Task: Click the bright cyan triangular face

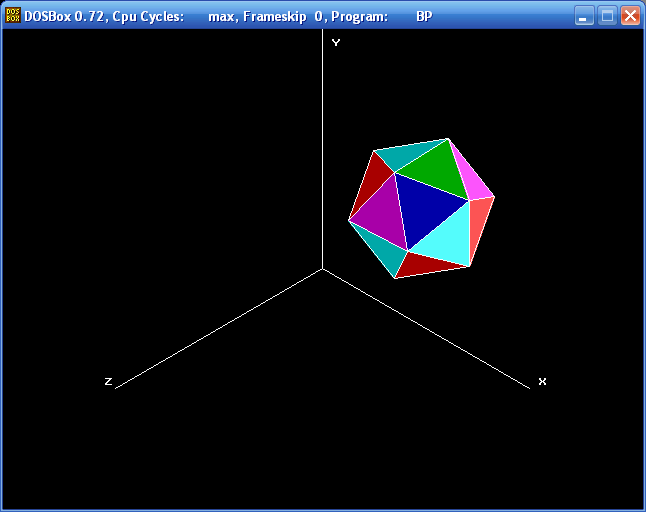Action: pyautogui.click(x=450, y=241)
